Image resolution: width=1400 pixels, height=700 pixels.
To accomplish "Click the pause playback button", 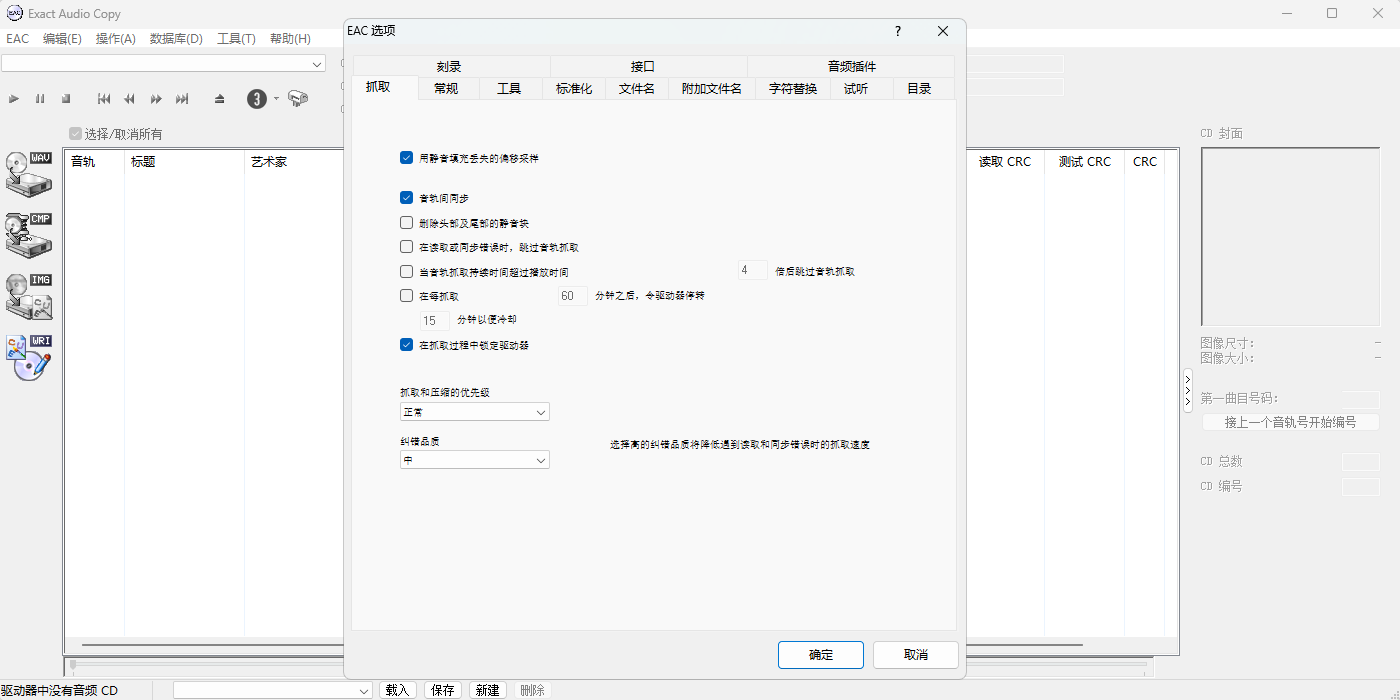I will [x=40, y=99].
